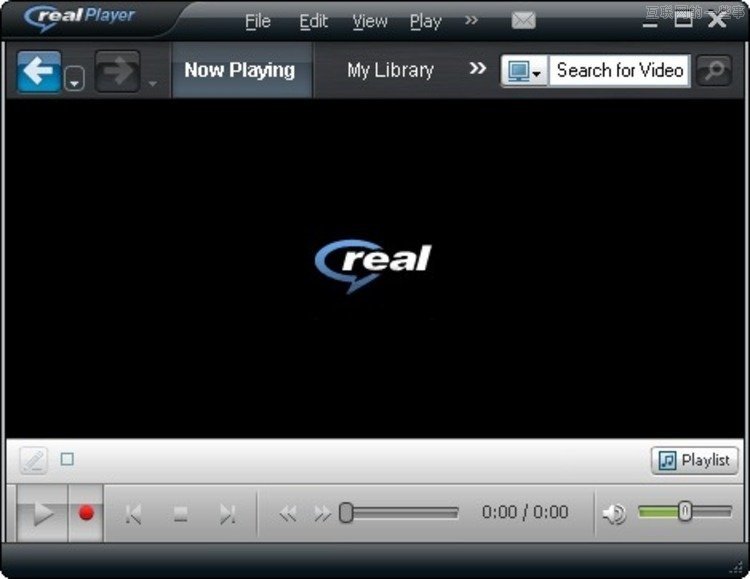Viewport: 750px width, 579px height.
Task: Click the Fast Forward button
Action: [321, 514]
